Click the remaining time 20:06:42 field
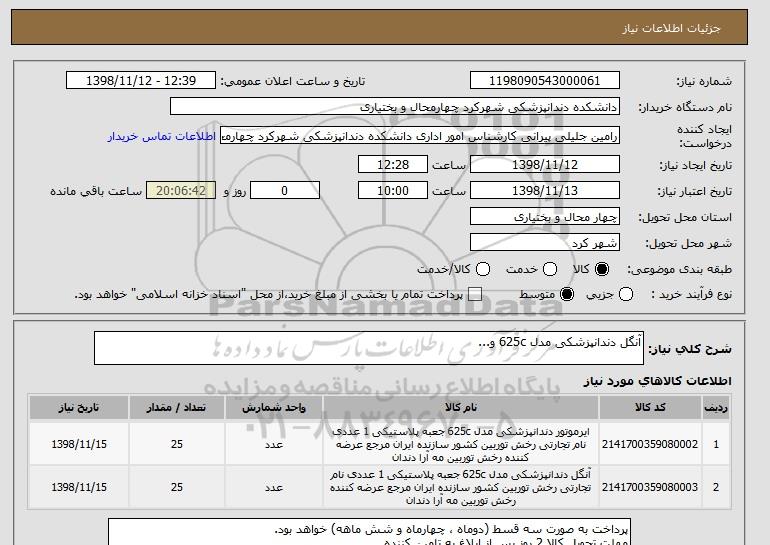Viewport: 770px width, 545px height. pos(181,191)
